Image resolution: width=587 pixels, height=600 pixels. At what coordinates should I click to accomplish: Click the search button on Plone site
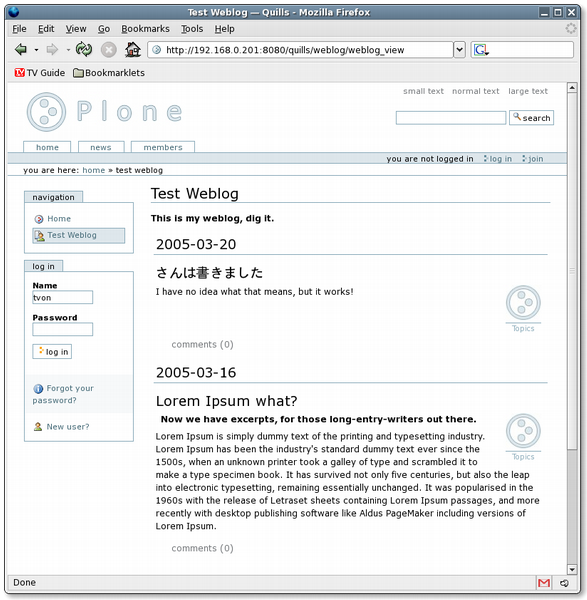coord(531,117)
